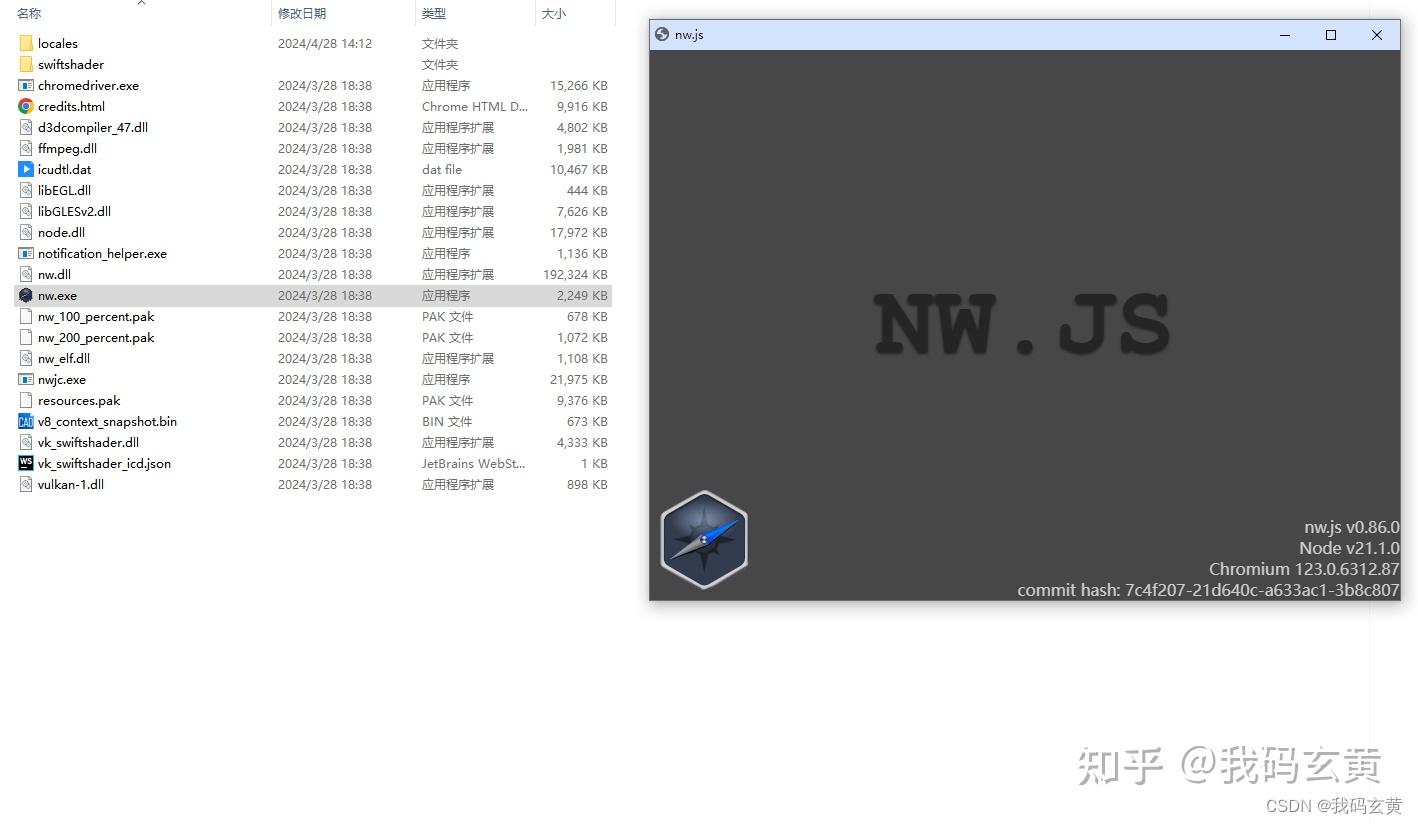
Task: Click the NW.js compass hexagon logo
Action: (703, 540)
